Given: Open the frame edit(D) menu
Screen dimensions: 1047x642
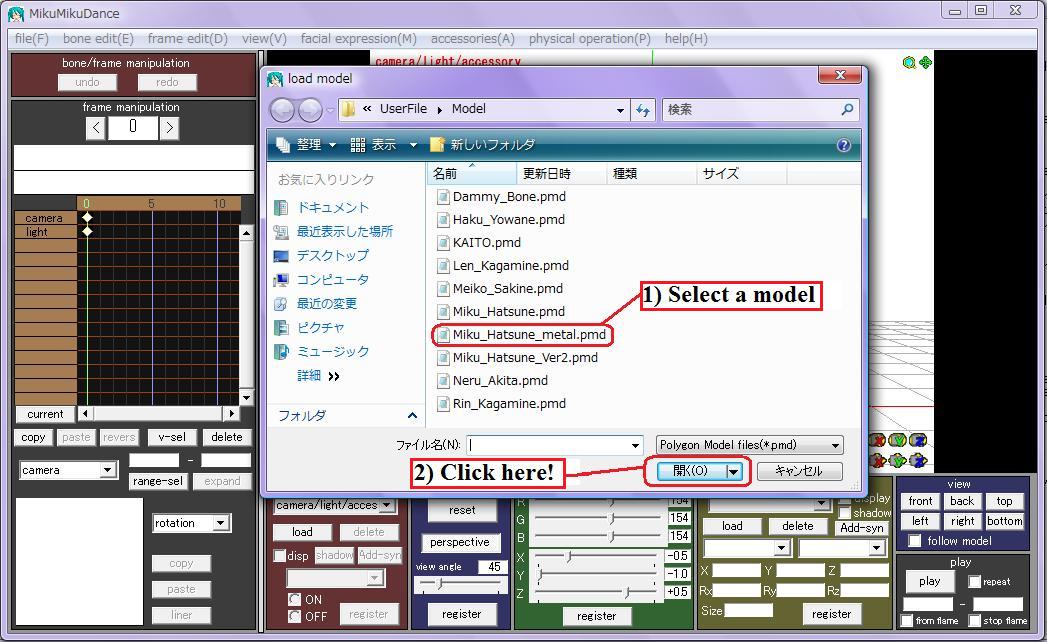Looking at the screenshot, I should pos(188,39).
